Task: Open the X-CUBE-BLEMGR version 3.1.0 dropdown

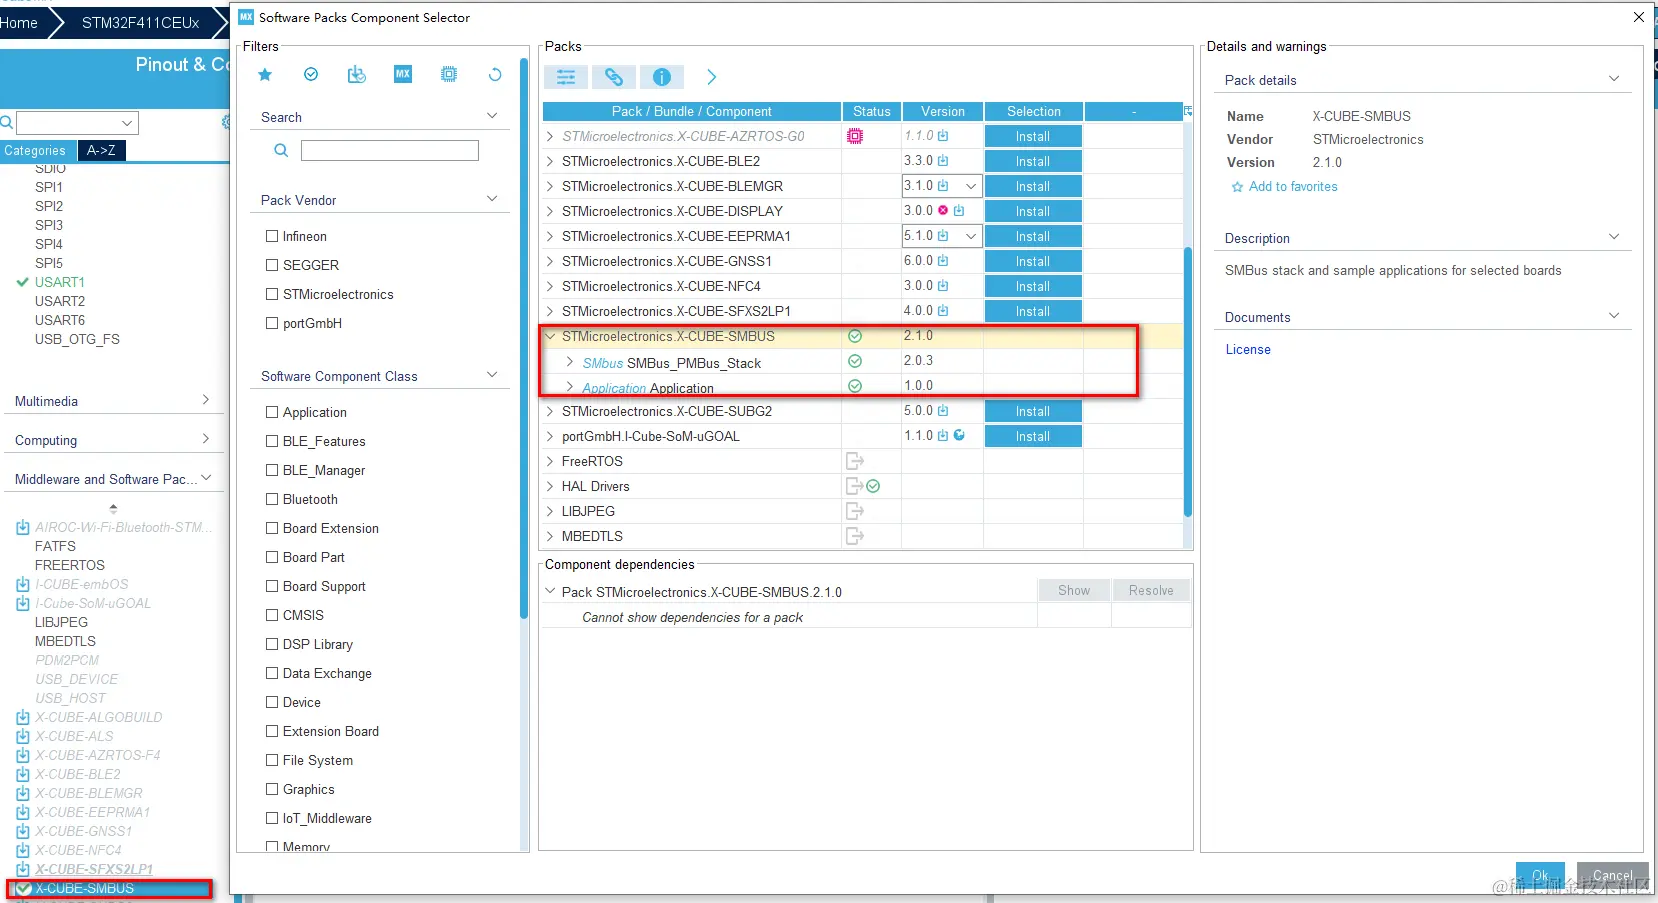Action: pyautogui.click(x=970, y=186)
